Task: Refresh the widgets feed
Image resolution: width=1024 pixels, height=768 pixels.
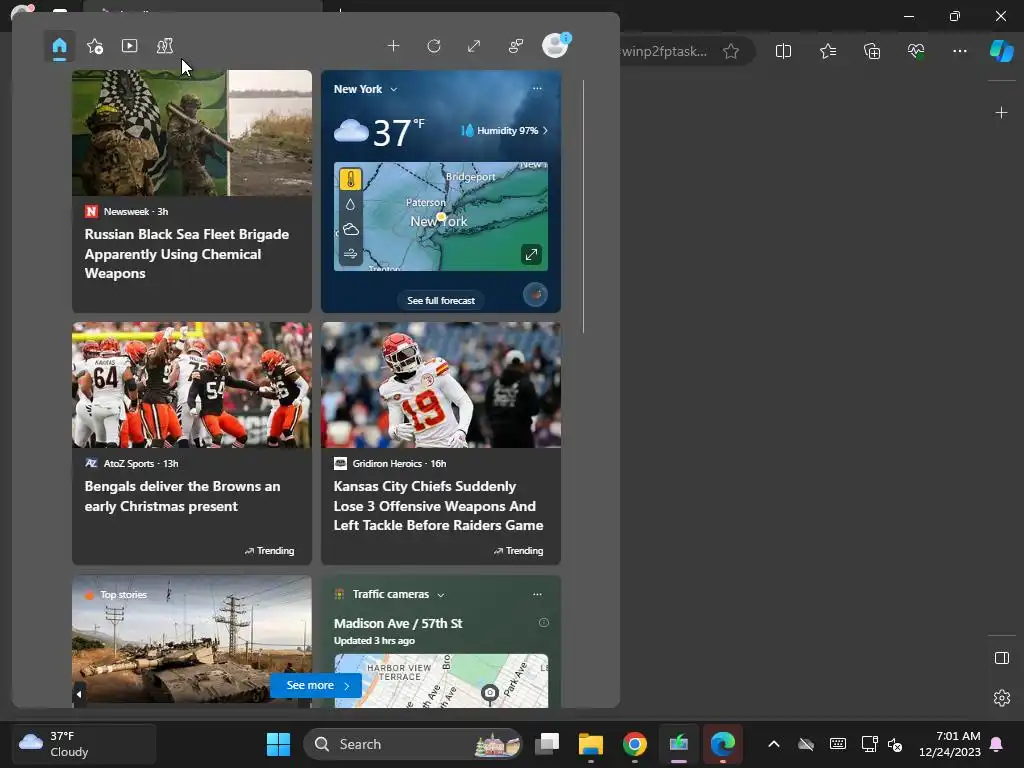Action: click(434, 46)
